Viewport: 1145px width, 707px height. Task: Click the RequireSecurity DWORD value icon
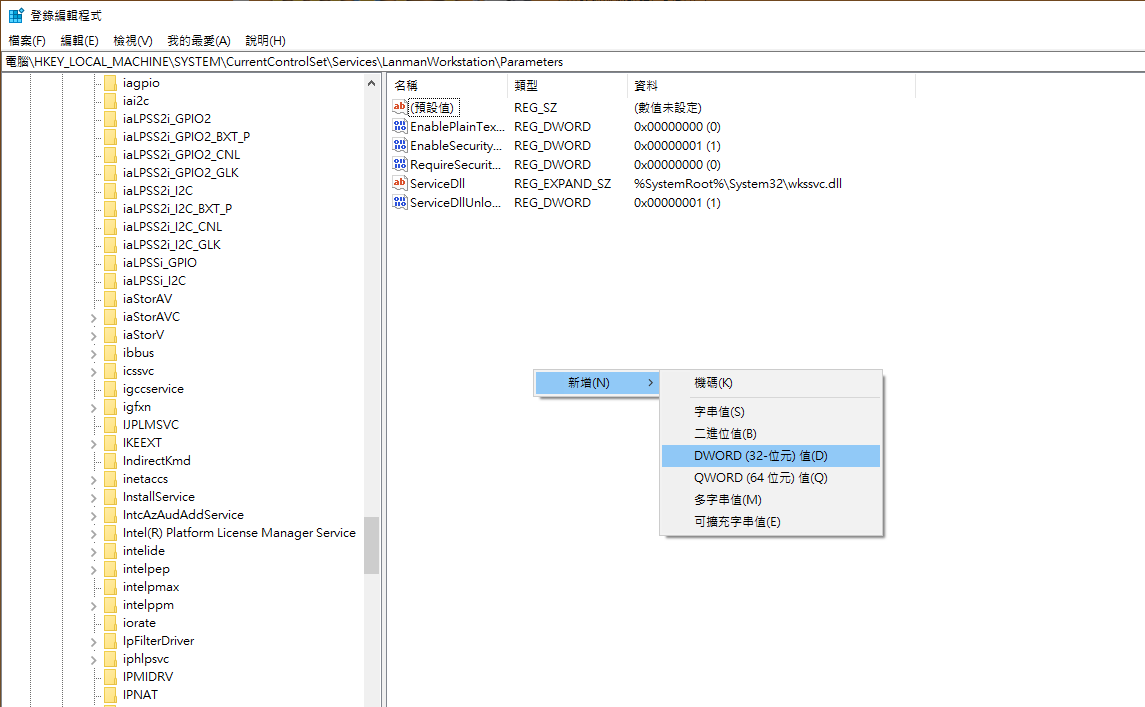400,165
